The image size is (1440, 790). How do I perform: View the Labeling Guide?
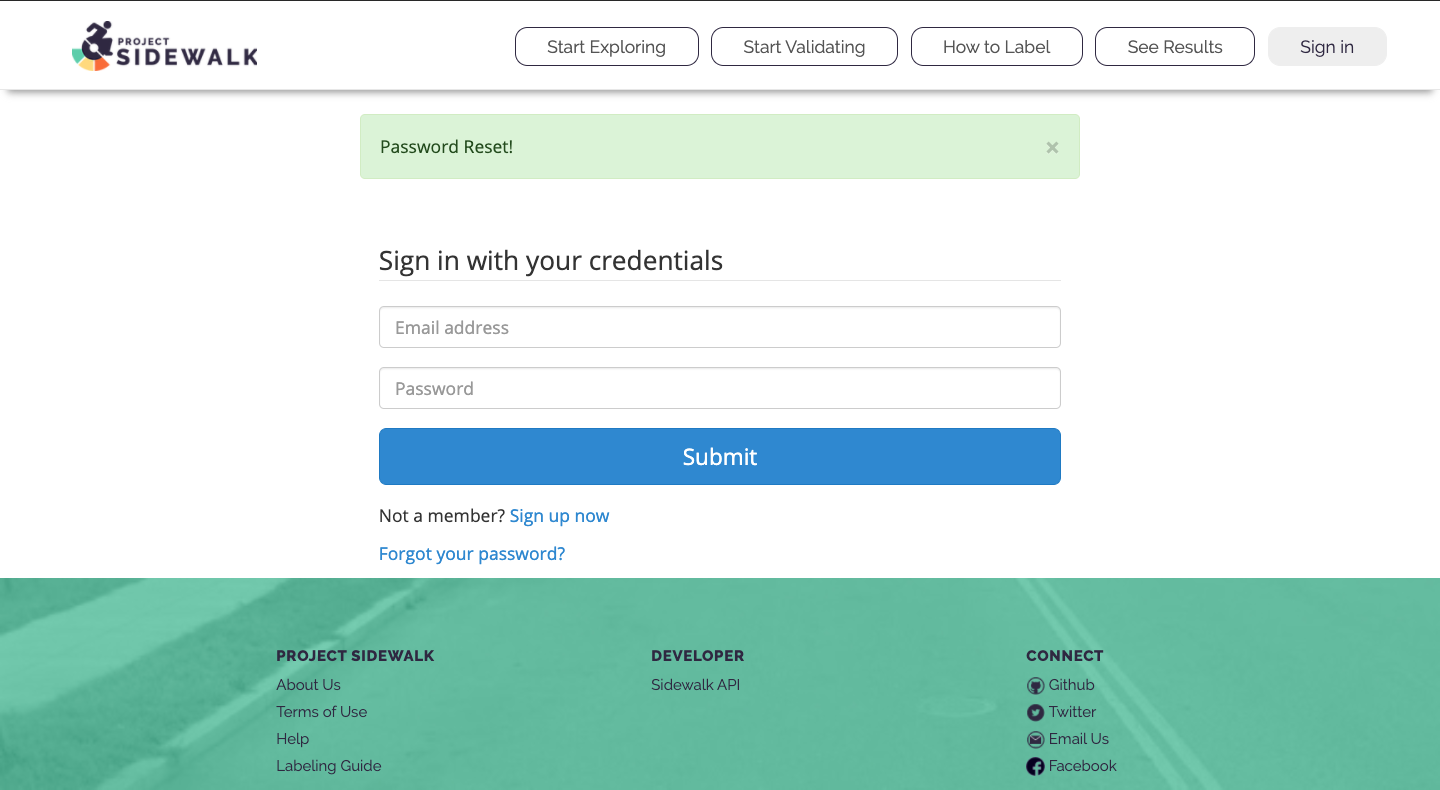328,765
